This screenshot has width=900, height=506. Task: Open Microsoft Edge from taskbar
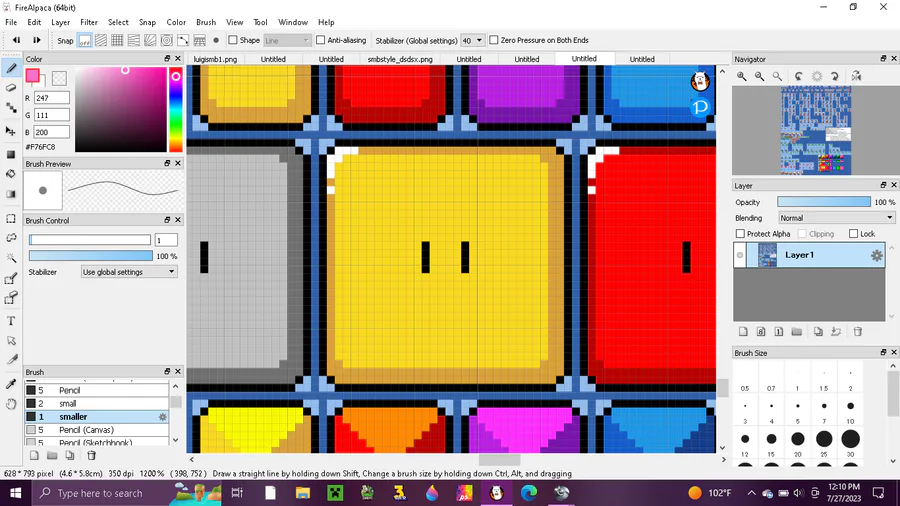tap(529, 493)
